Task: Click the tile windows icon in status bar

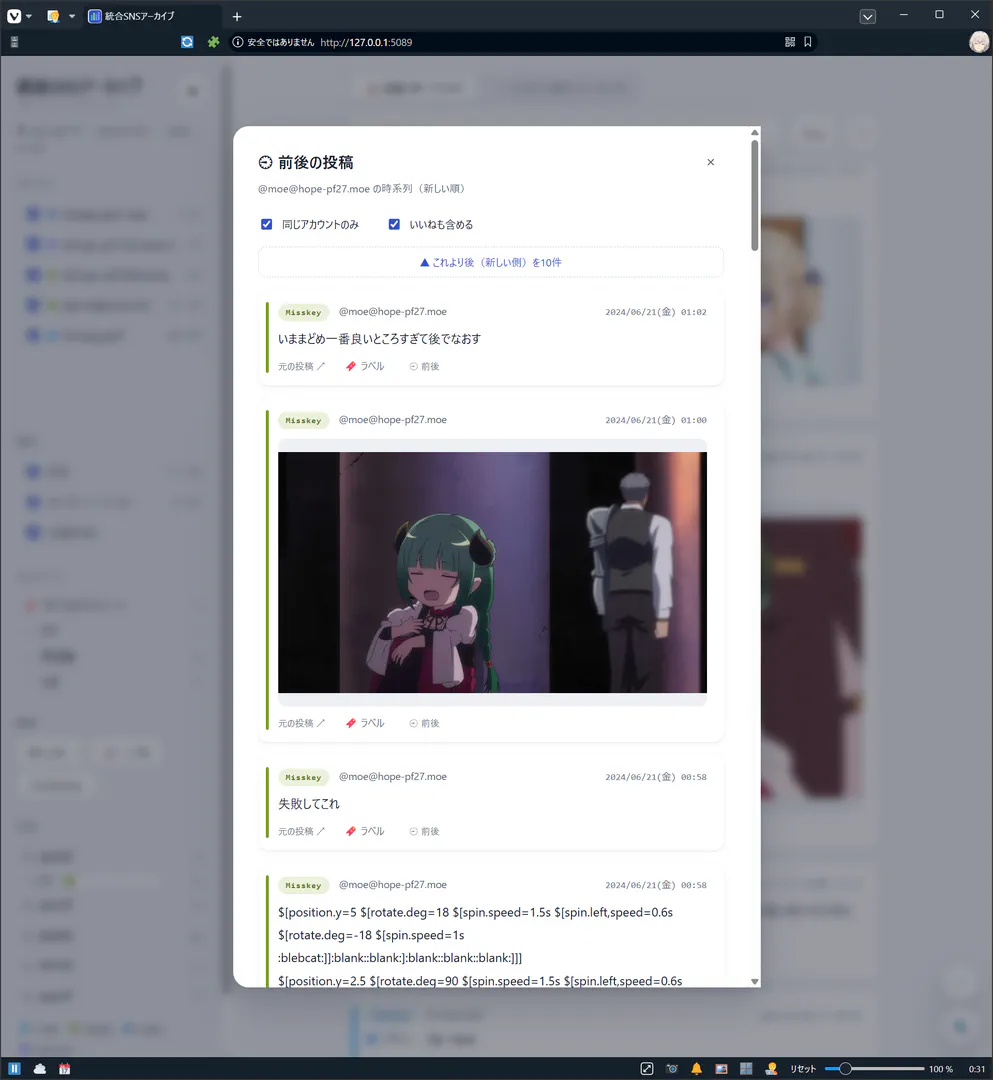Action: tap(746, 1069)
